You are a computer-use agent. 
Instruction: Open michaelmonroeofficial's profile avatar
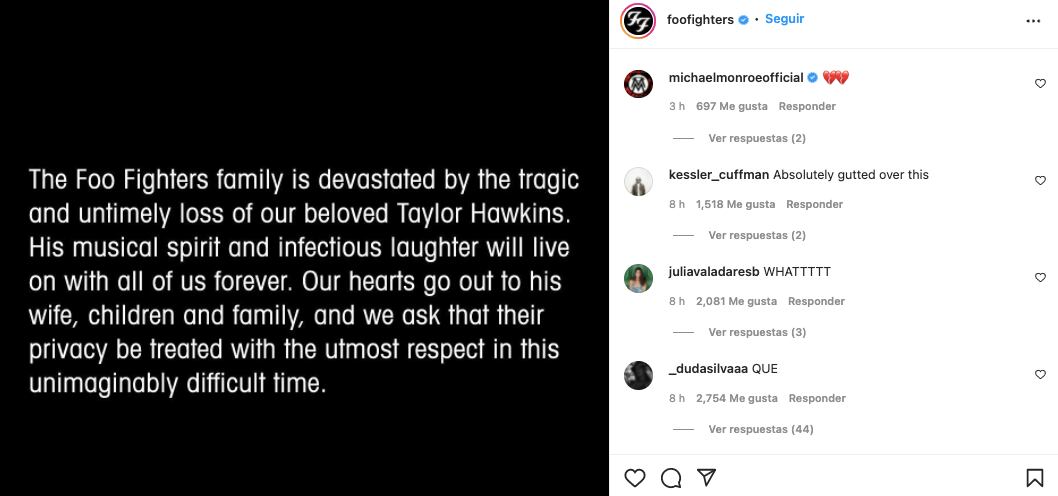tap(639, 84)
